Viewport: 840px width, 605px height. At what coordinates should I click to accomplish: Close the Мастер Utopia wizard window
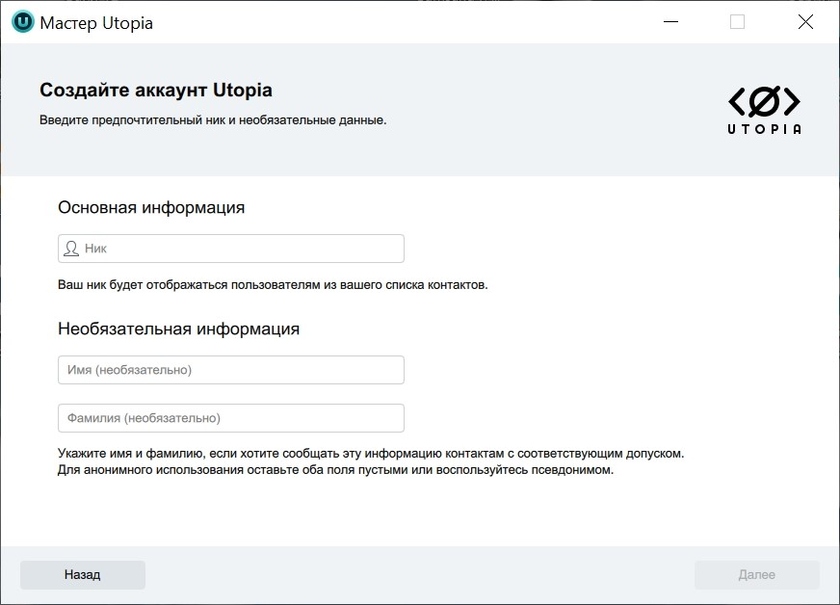pos(805,22)
